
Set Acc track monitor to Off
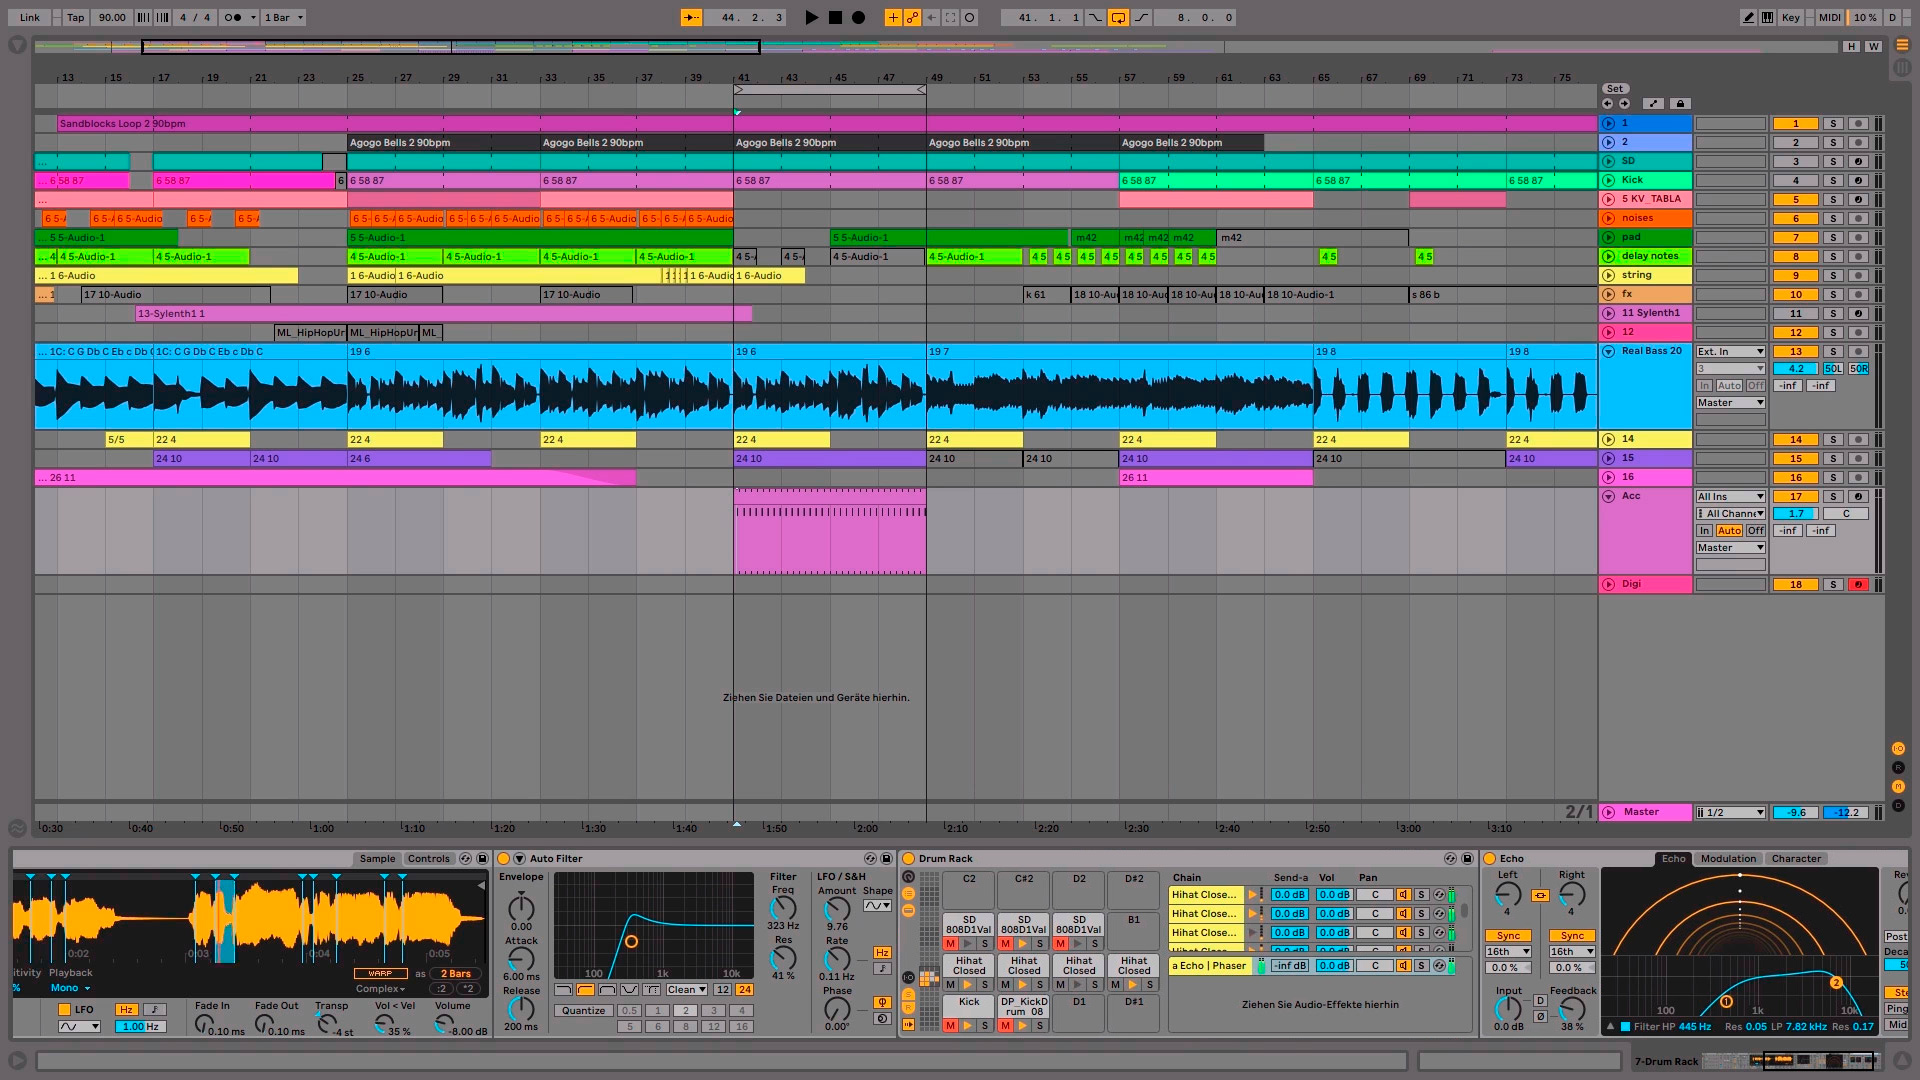coord(1755,530)
